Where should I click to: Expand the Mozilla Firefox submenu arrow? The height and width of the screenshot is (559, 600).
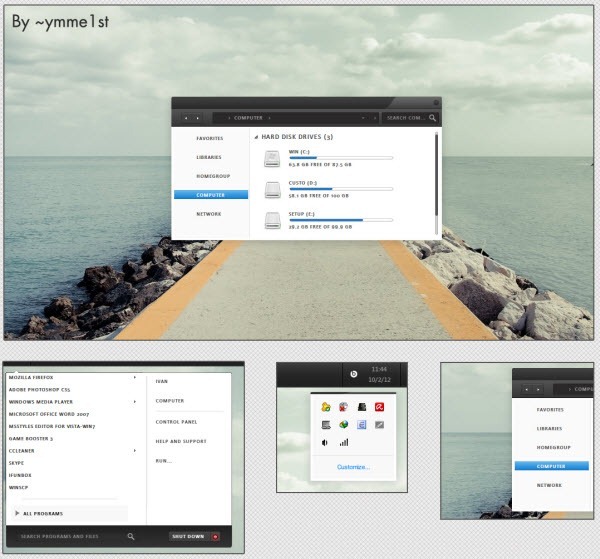(x=135, y=378)
